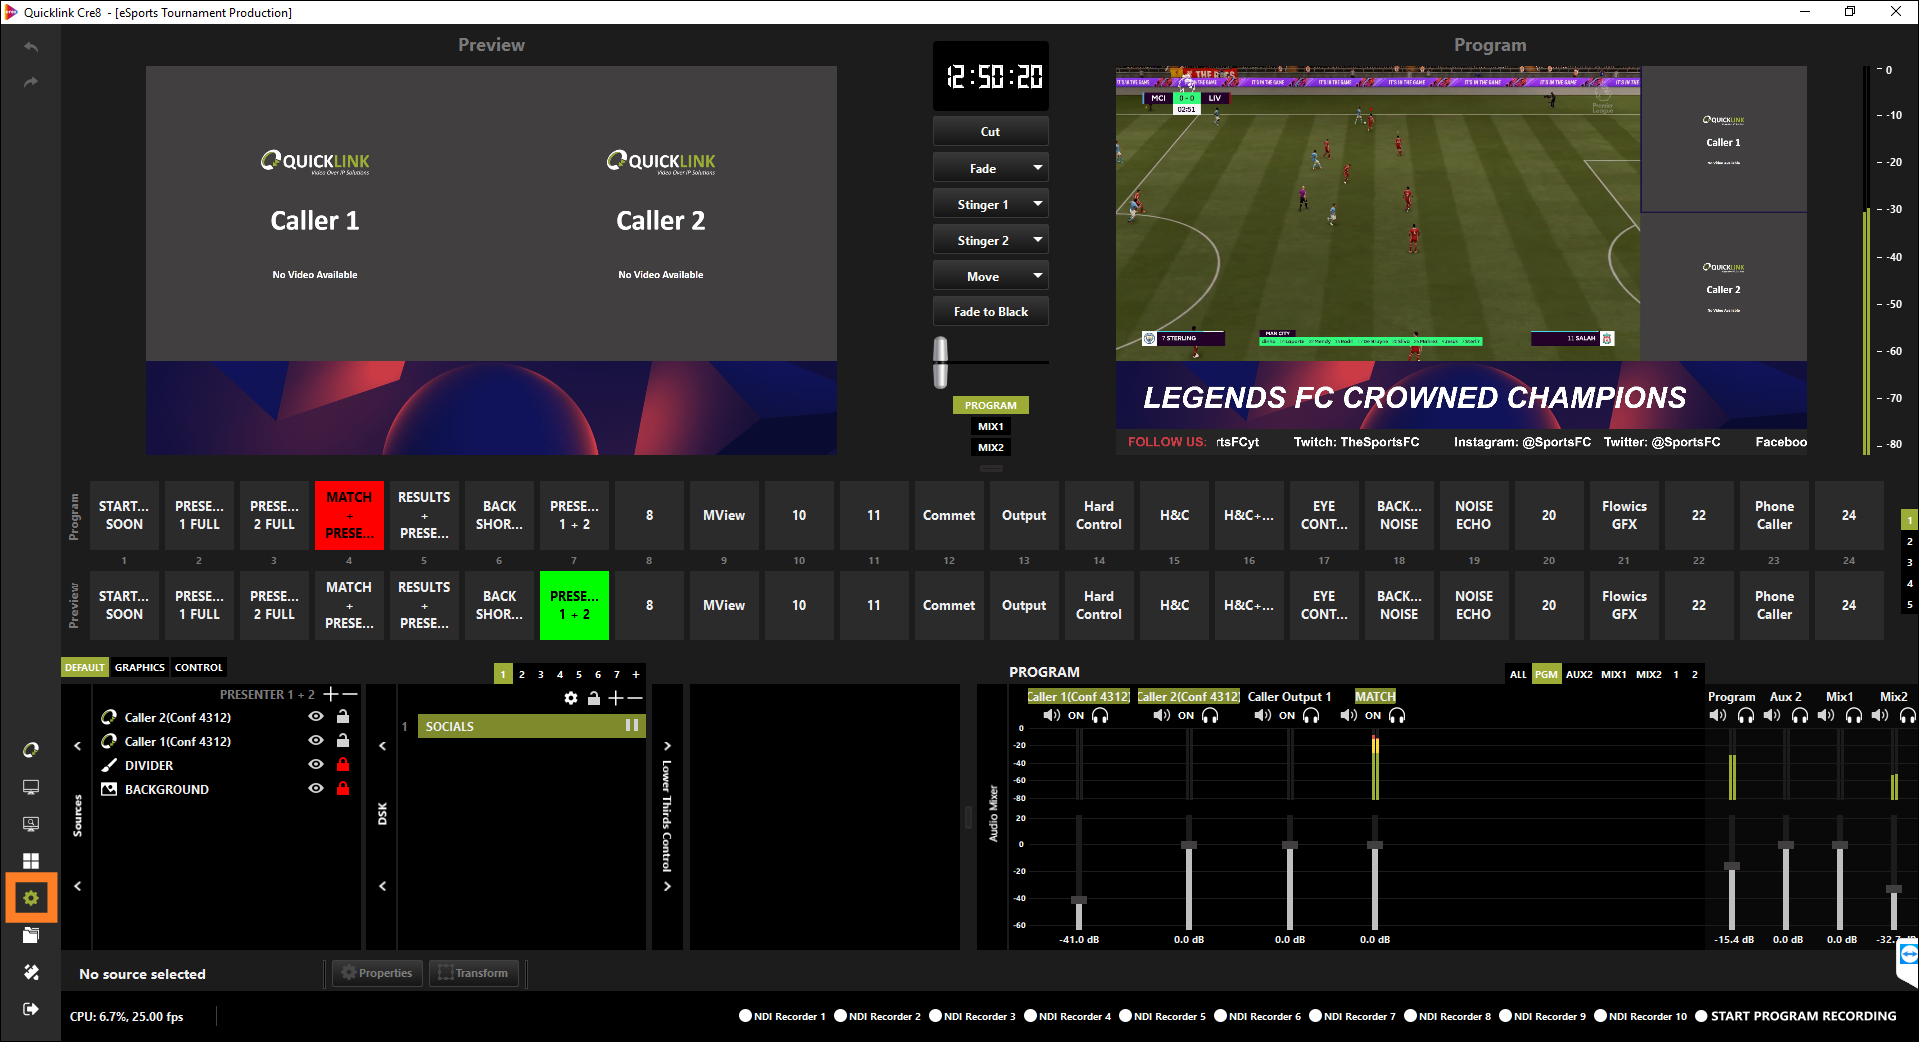Viewport: 1919px width, 1042px height.
Task: Switch to the GRAPHICS tab
Action: (139, 667)
